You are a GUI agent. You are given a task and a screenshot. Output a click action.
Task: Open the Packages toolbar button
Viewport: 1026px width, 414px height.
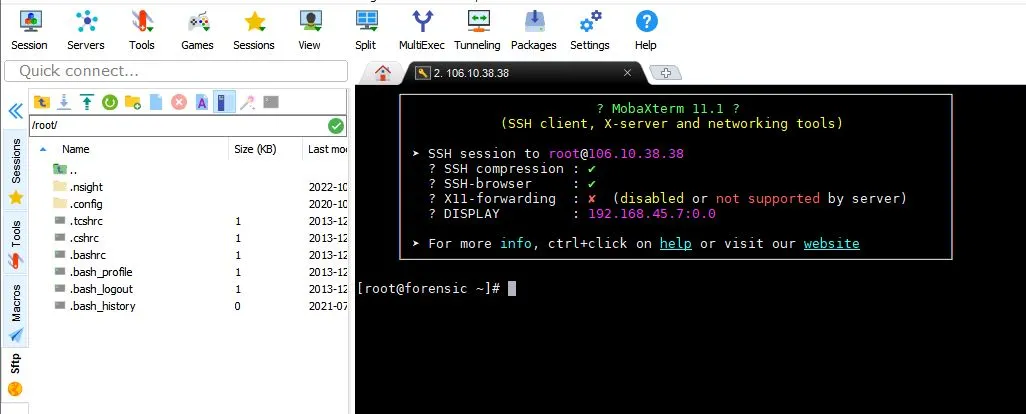(533, 31)
